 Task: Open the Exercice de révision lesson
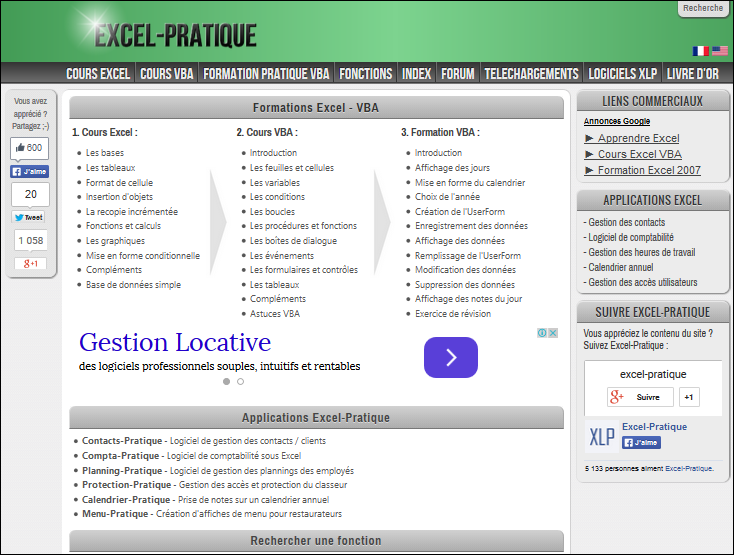pyautogui.click(x=453, y=314)
